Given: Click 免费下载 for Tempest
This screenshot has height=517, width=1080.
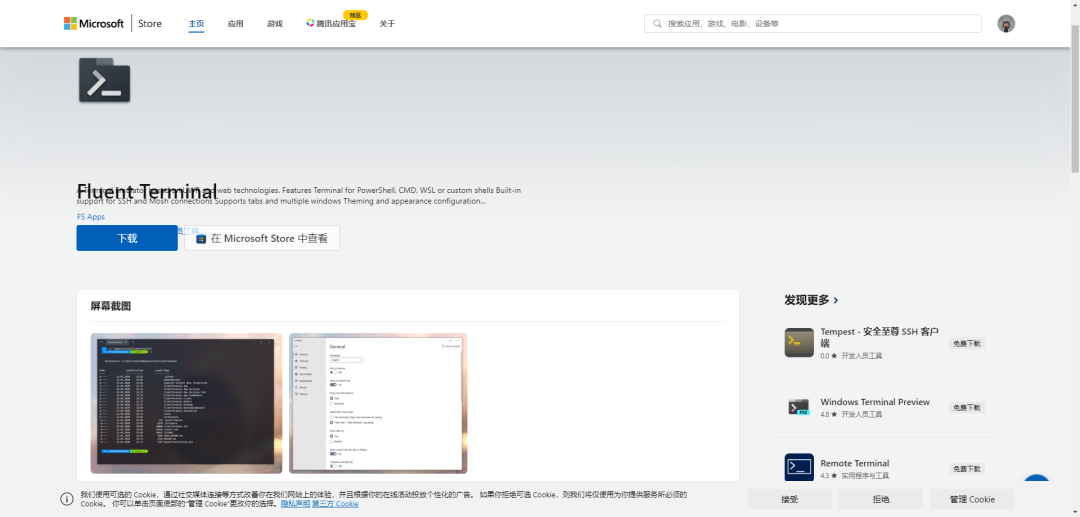Looking at the screenshot, I should pyautogui.click(x=966, y=343).
